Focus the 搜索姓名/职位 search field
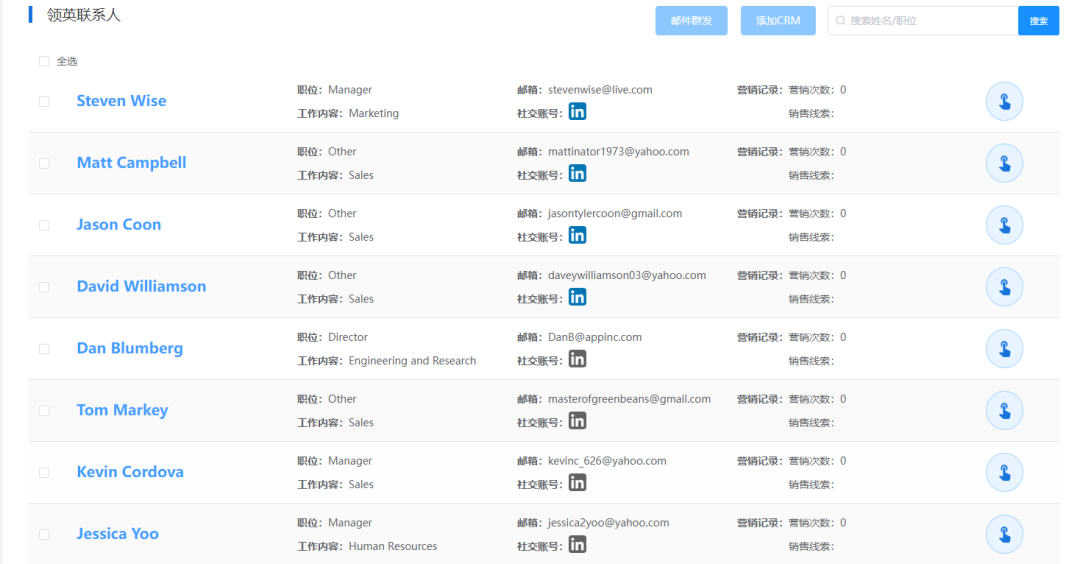Viewport: 1080px width, 564px height. coord(922,21)
